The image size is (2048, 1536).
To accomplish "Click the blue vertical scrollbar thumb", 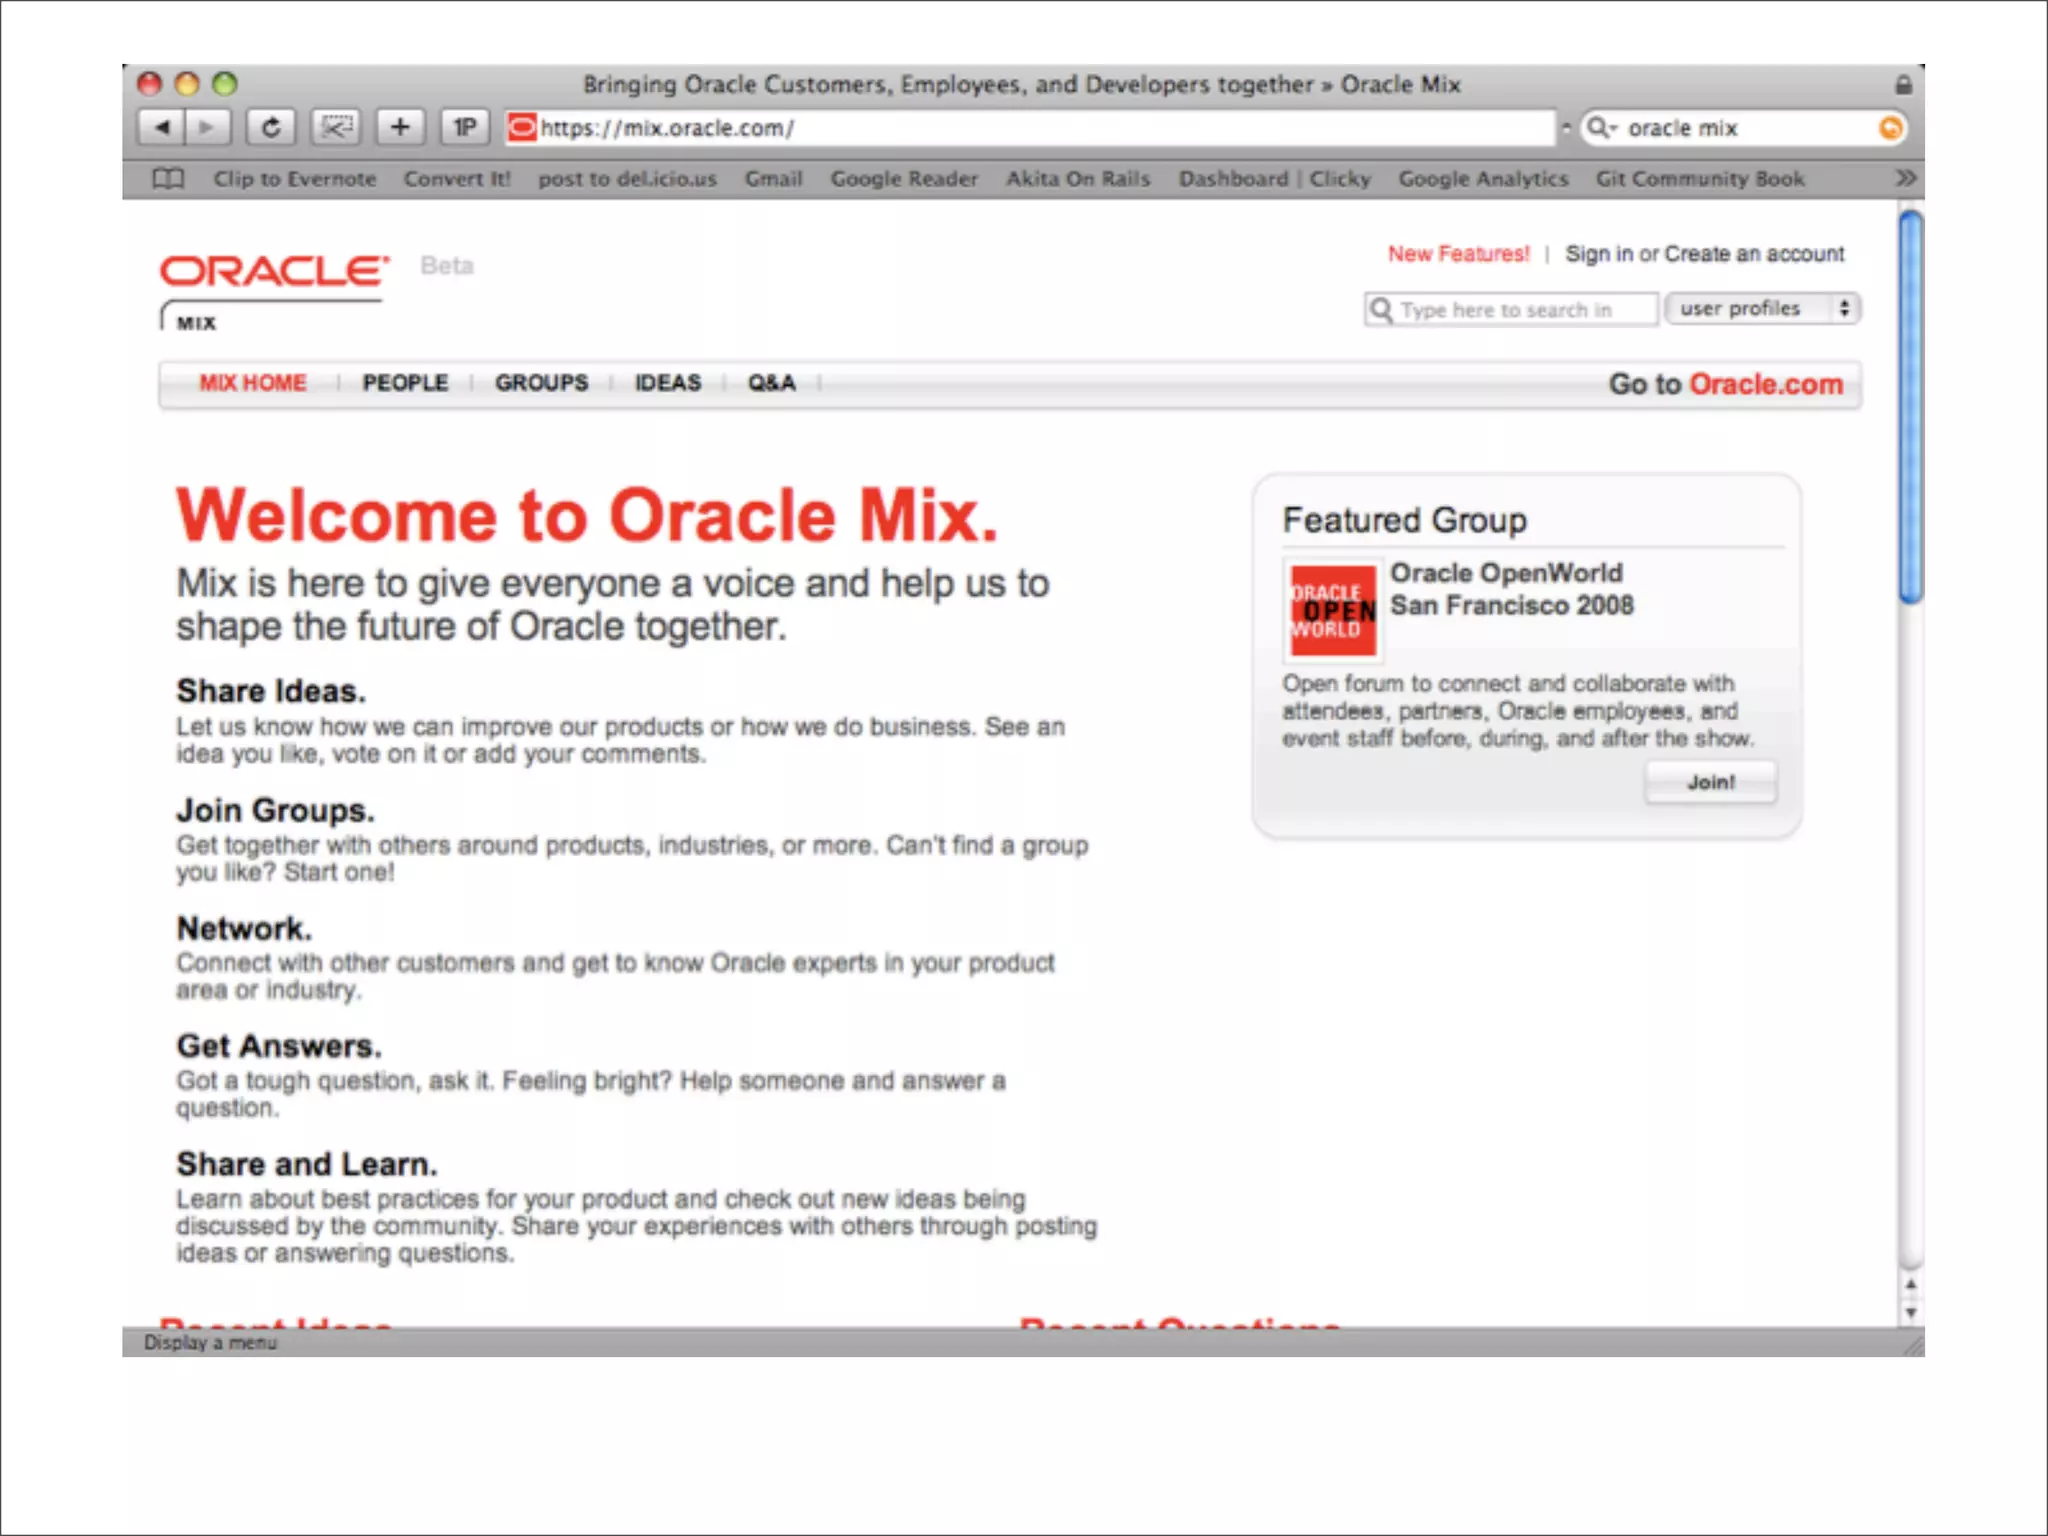I will (1911, 407).
